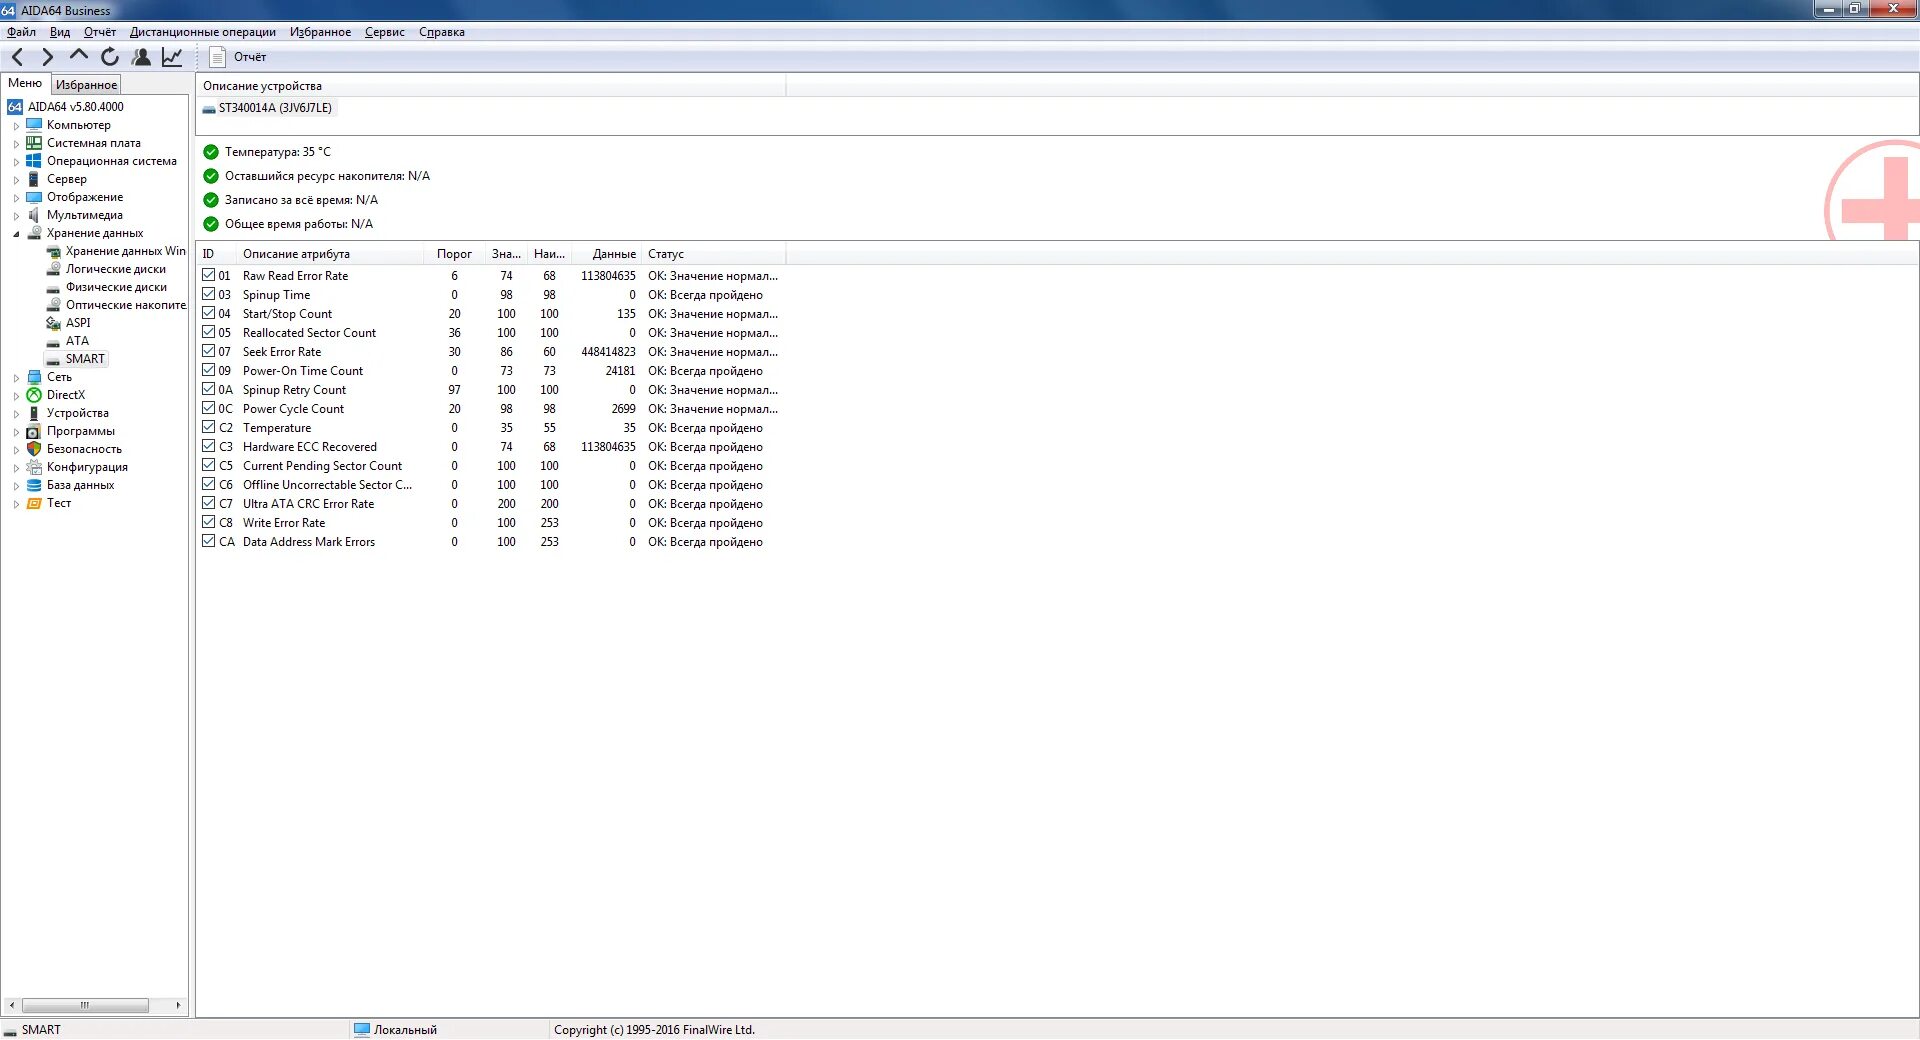
Task: Toggle the Power-On Time Count checkbox
Action: click(x=209, y=370)
